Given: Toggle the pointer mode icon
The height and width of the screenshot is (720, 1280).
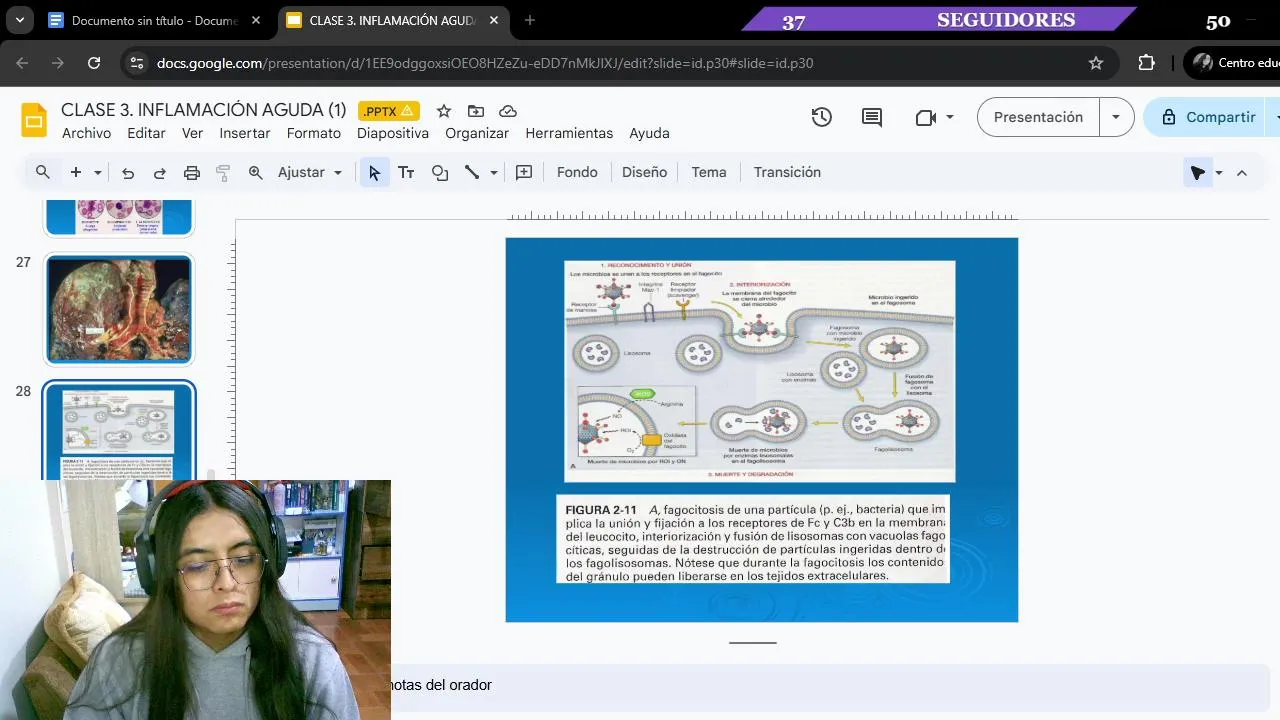Looking at the screenshot, I should click(1197, 173).
